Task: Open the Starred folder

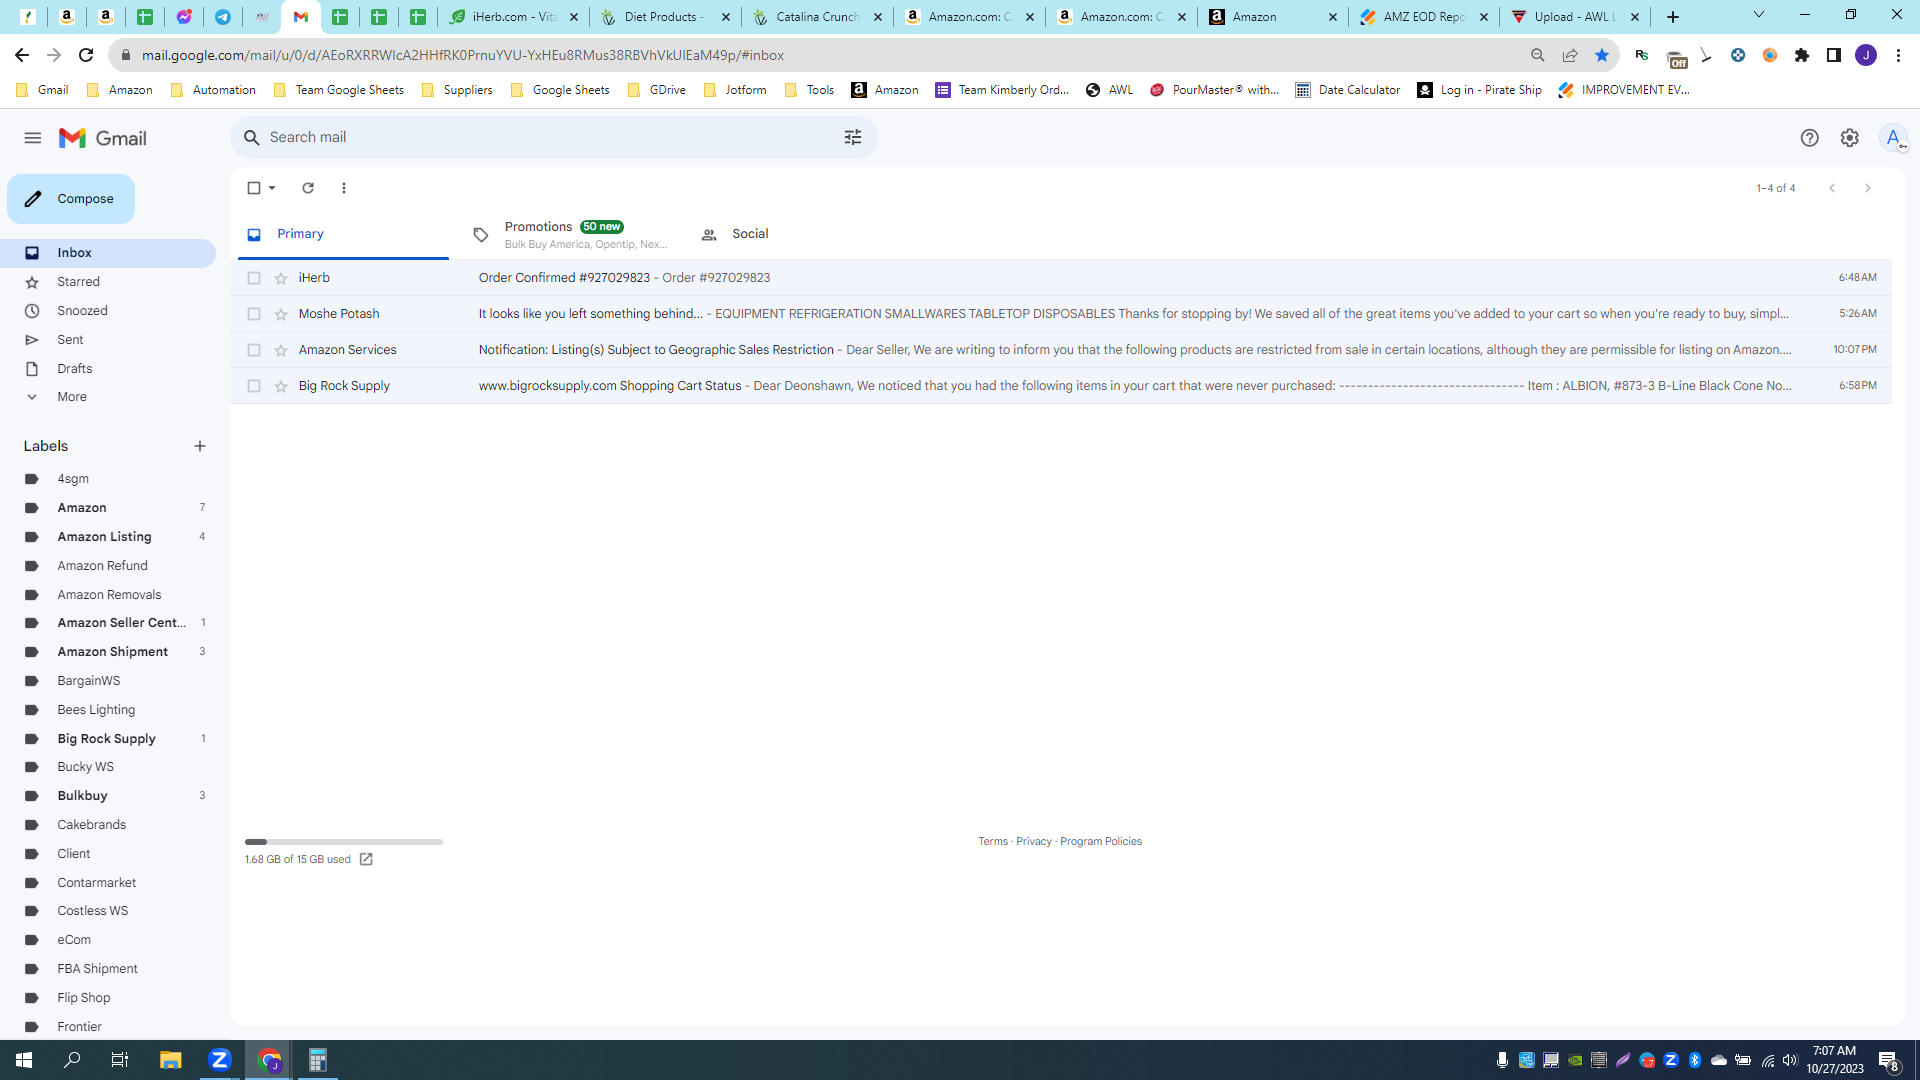Action: coord(78,282)
